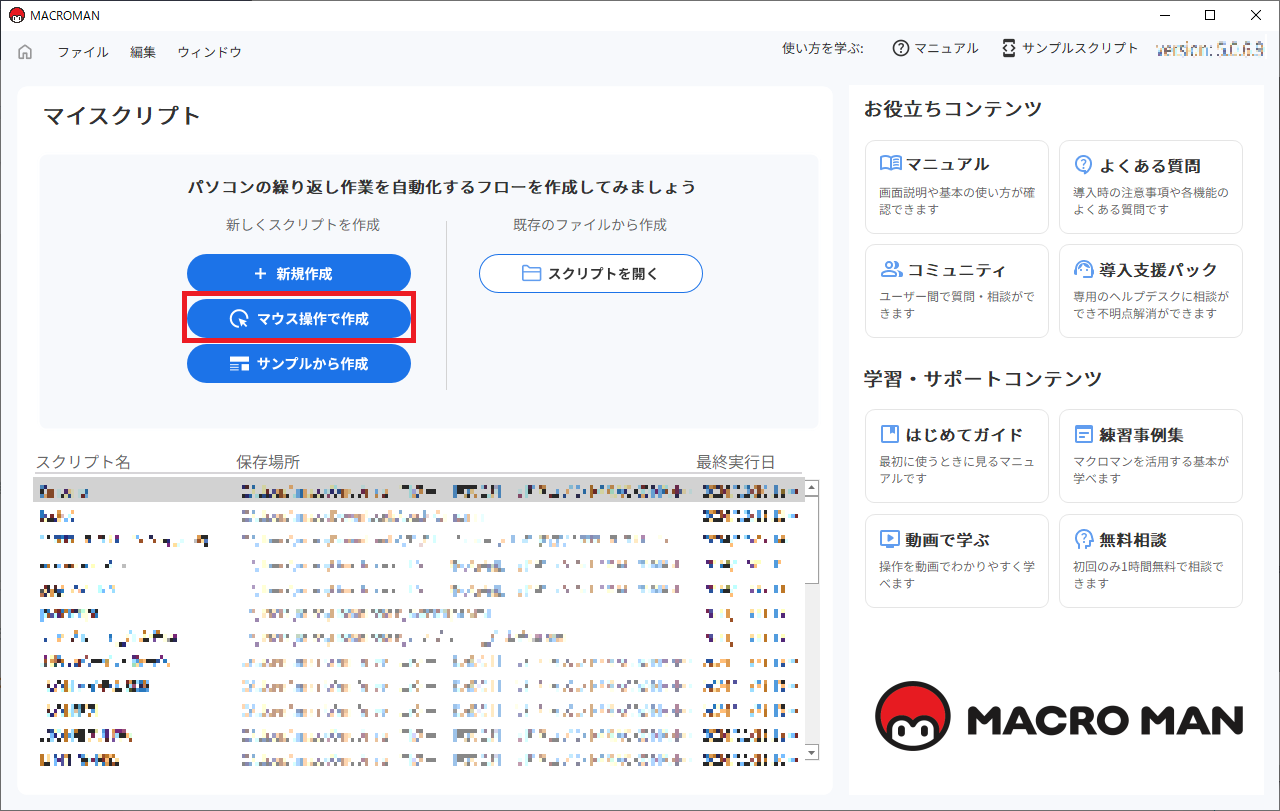The width and height of the screenshot is (1280, 811).
Task: Click the サンプルから作成 button
Action: [299, 364]
